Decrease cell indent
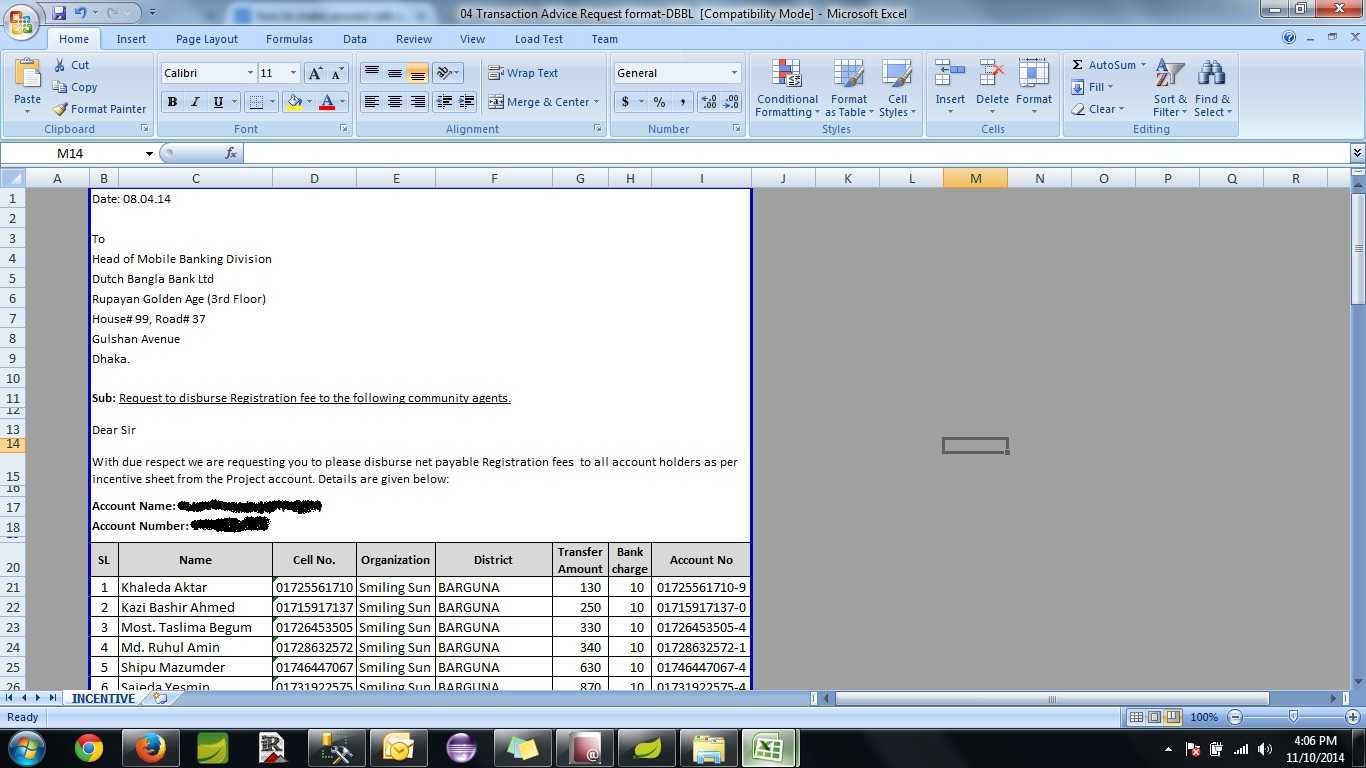 point(444,102)
